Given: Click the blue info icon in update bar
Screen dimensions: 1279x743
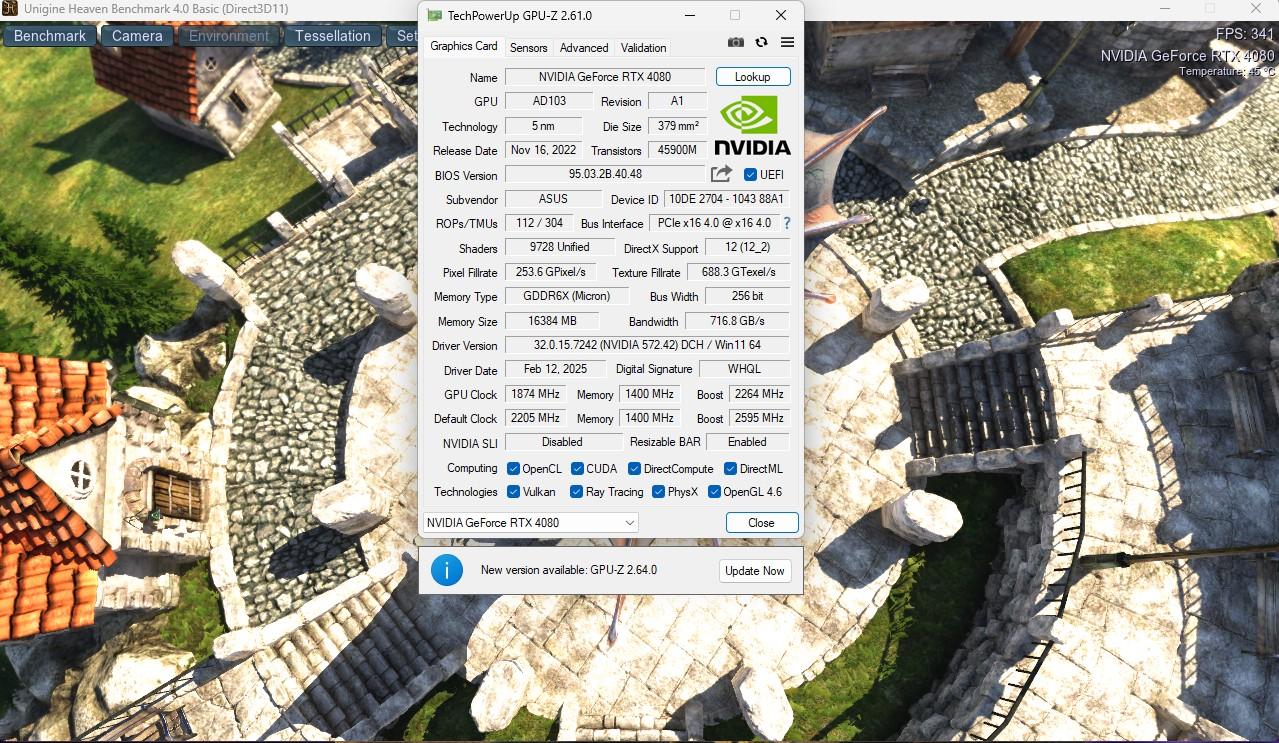Looking at the screenshot, I should (x=446, y=570).
